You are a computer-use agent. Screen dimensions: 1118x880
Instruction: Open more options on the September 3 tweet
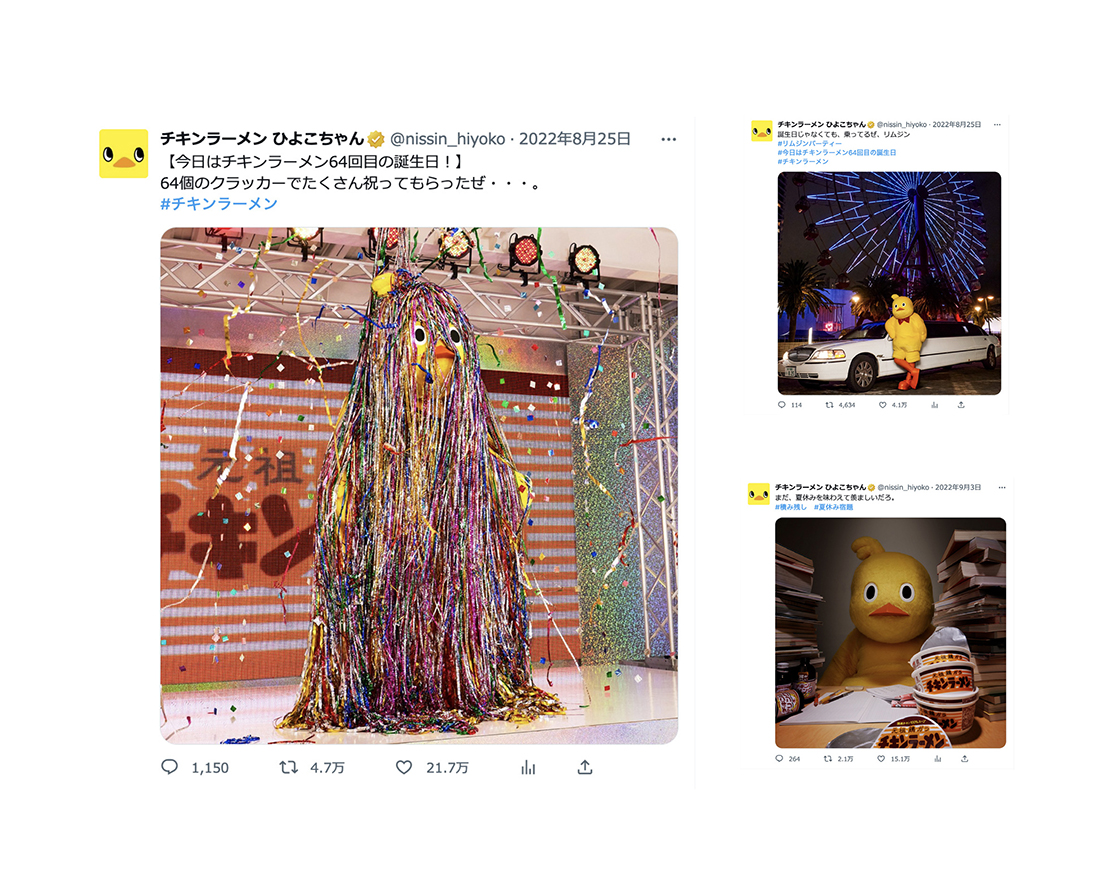tap(1002, 487)
